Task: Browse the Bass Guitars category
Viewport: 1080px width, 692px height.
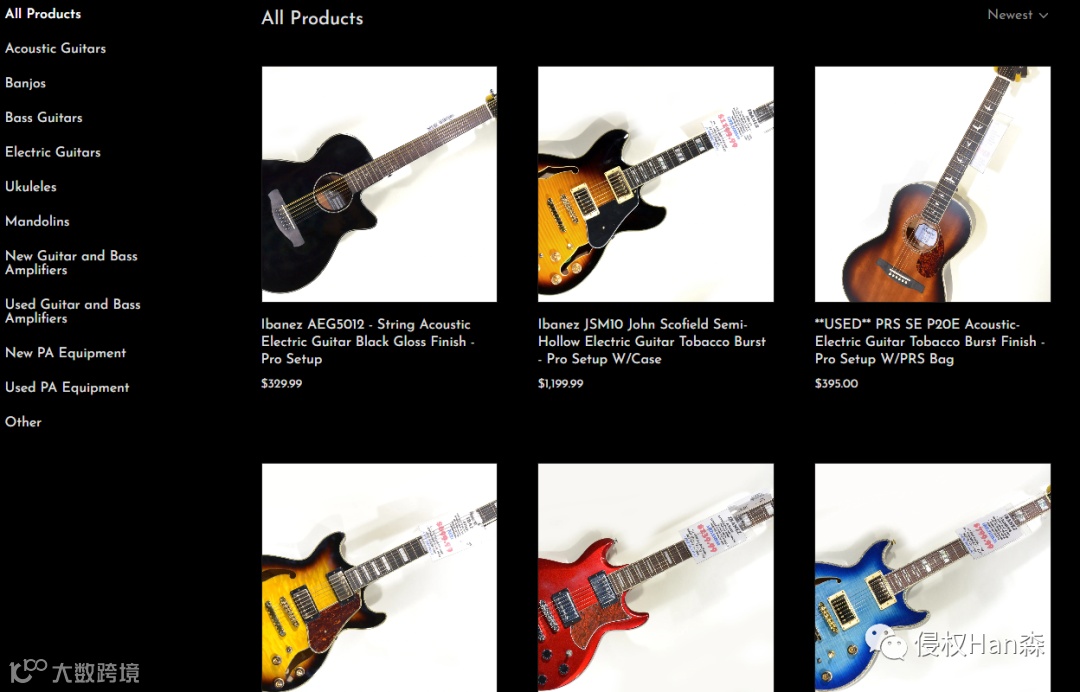Action: click(x=43, y=117)
